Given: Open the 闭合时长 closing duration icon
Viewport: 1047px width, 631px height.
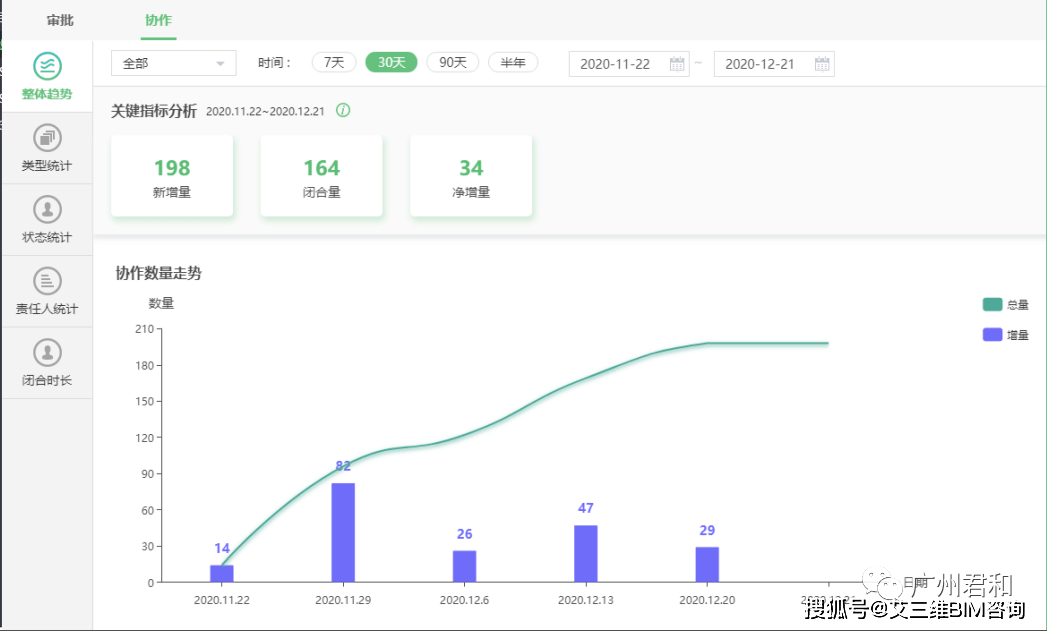Looking at the screenshot, I should pos(47,352).
